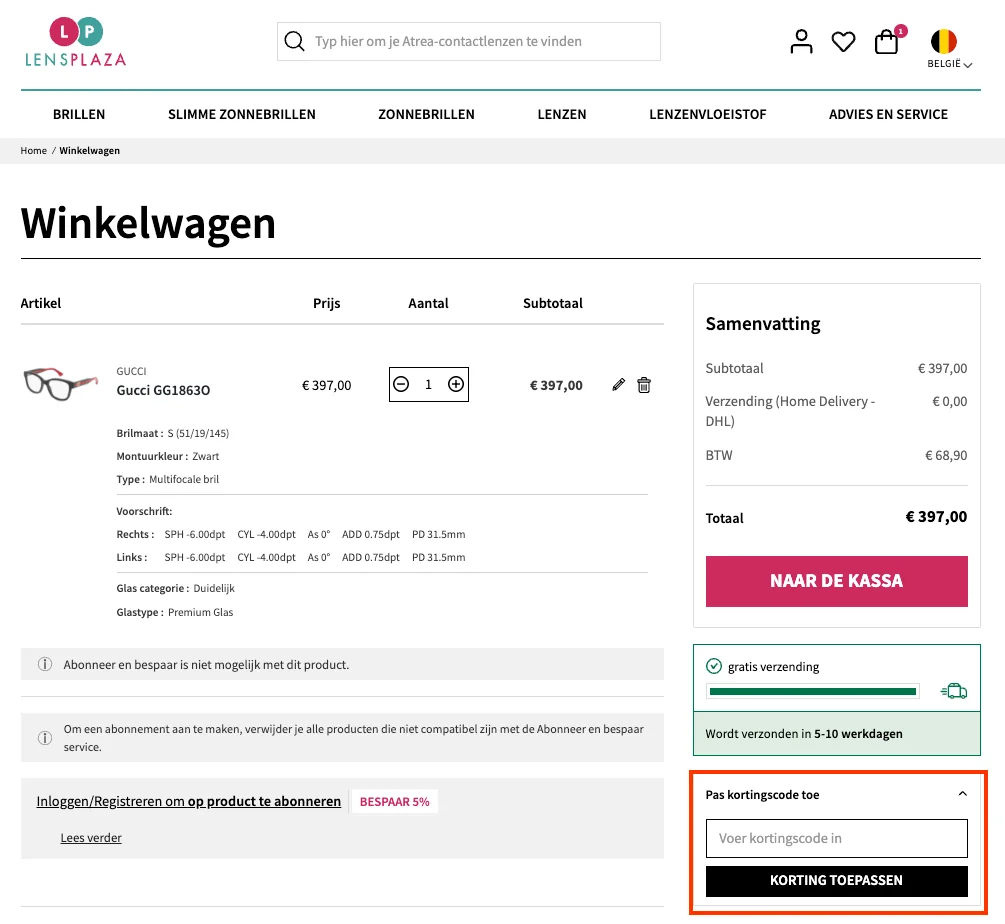Open the search magnifier icon
The height and width of the screenshot is (924, 1005).
pos(294,41)
